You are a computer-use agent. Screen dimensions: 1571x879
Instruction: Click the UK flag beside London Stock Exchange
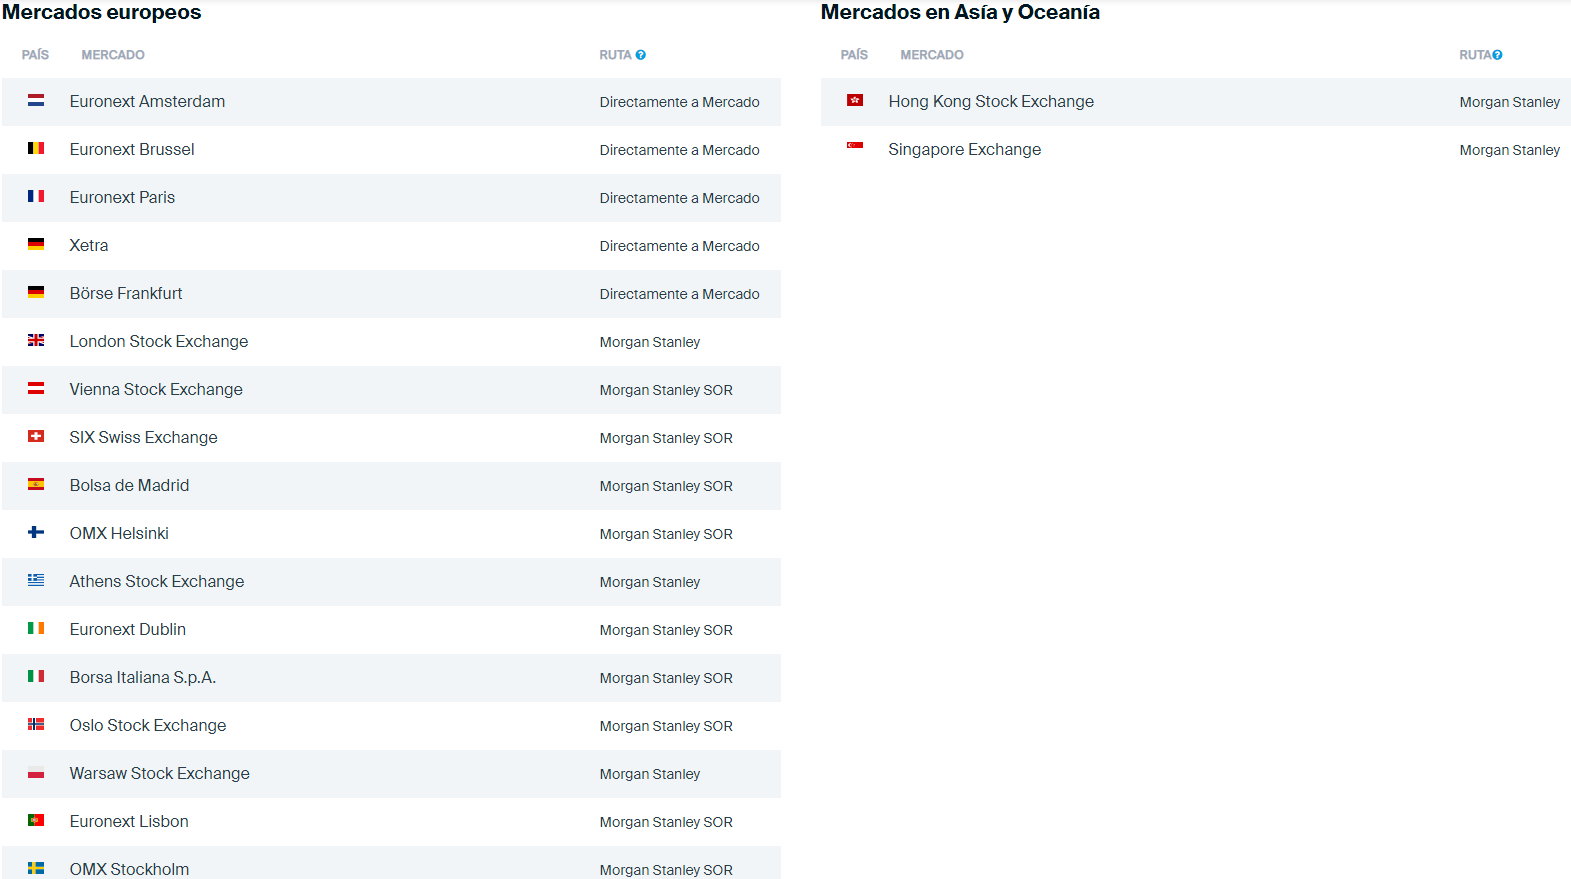pos(36,340)
